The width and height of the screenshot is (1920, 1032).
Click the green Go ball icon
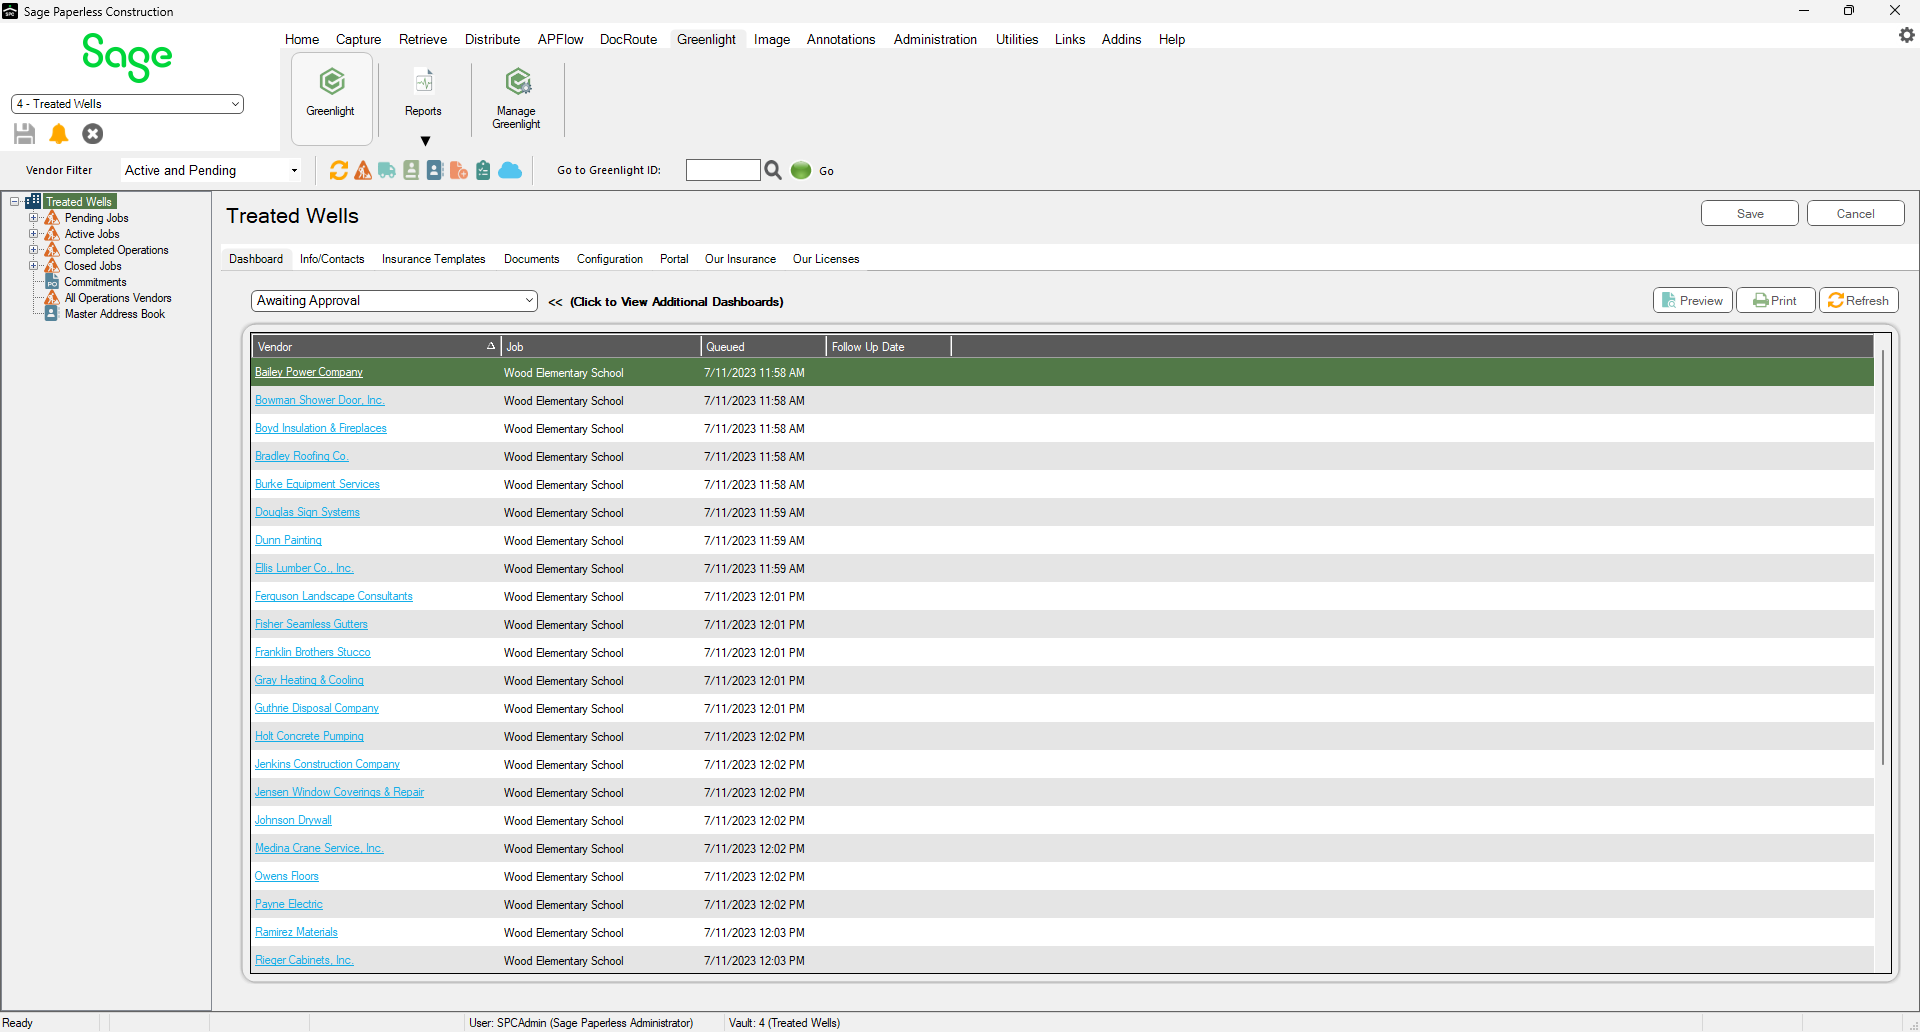[x=801, y=171]
